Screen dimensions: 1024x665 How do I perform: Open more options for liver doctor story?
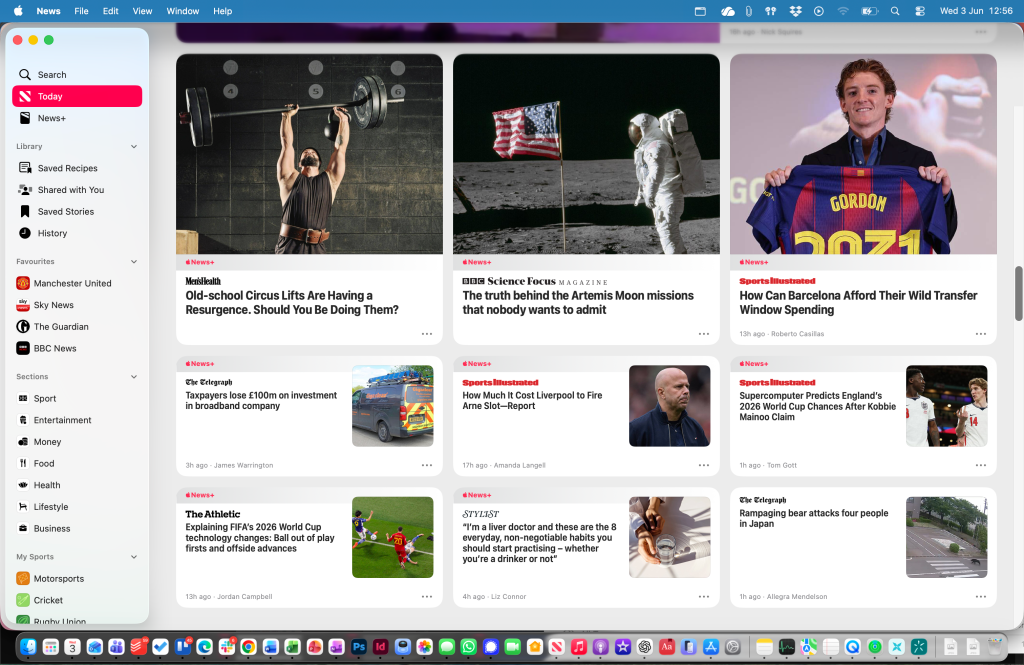click(x=703, y=596)
